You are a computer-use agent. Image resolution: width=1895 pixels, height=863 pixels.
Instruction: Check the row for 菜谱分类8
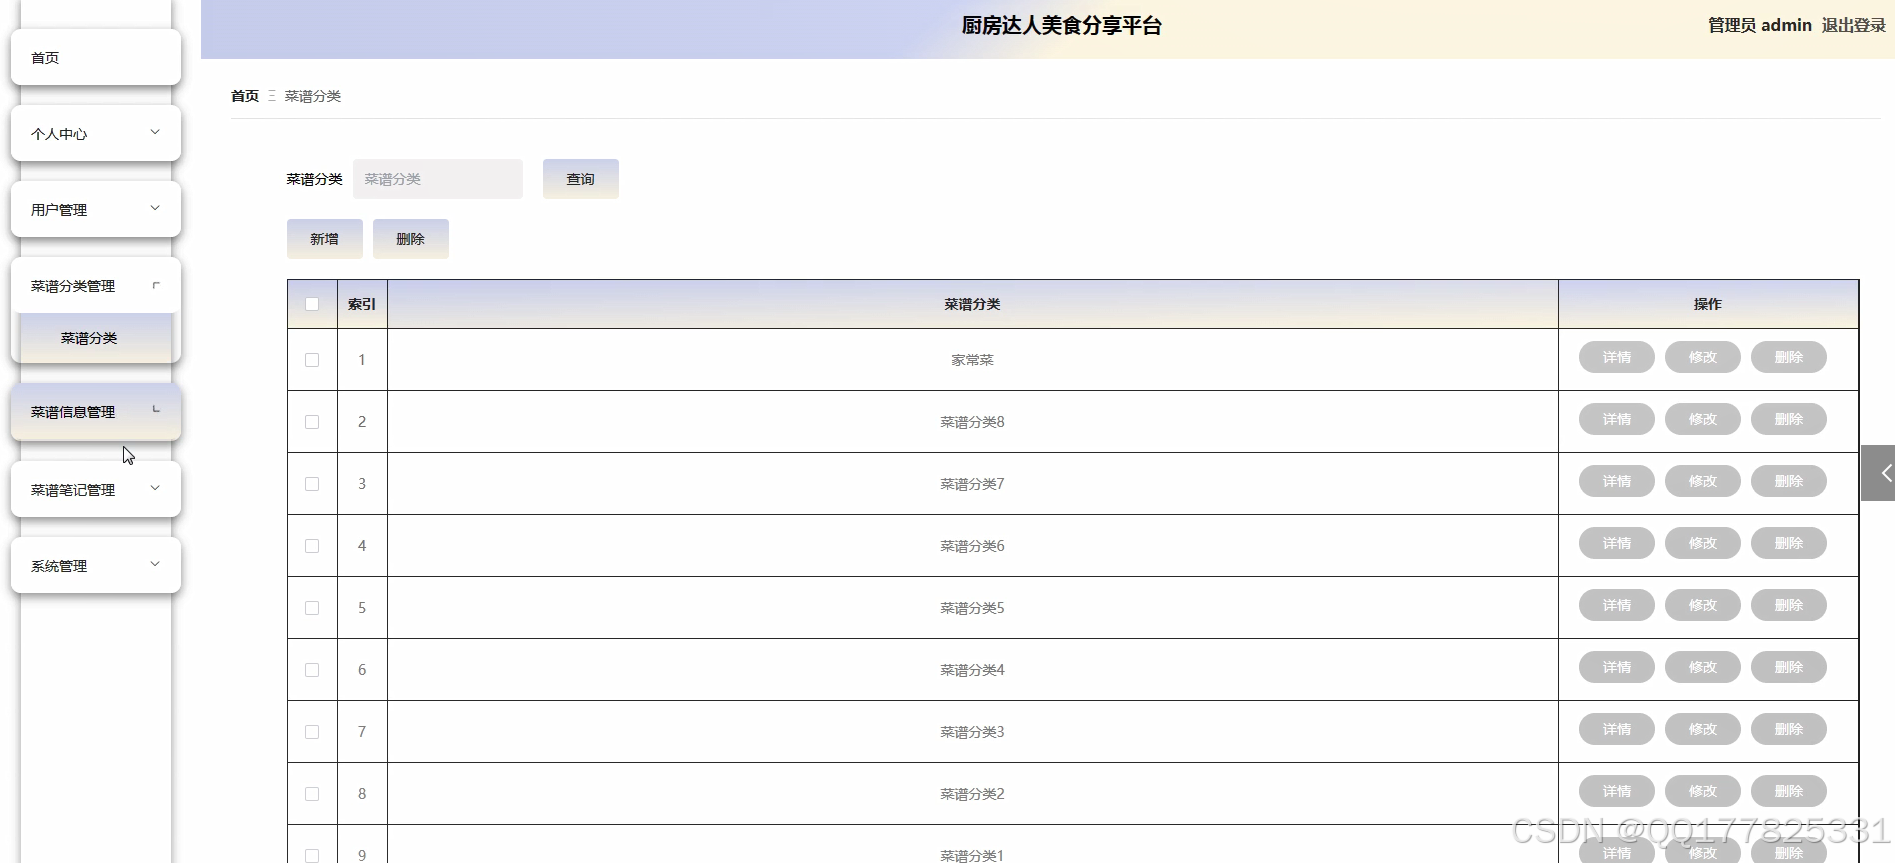tap(312, 422)
